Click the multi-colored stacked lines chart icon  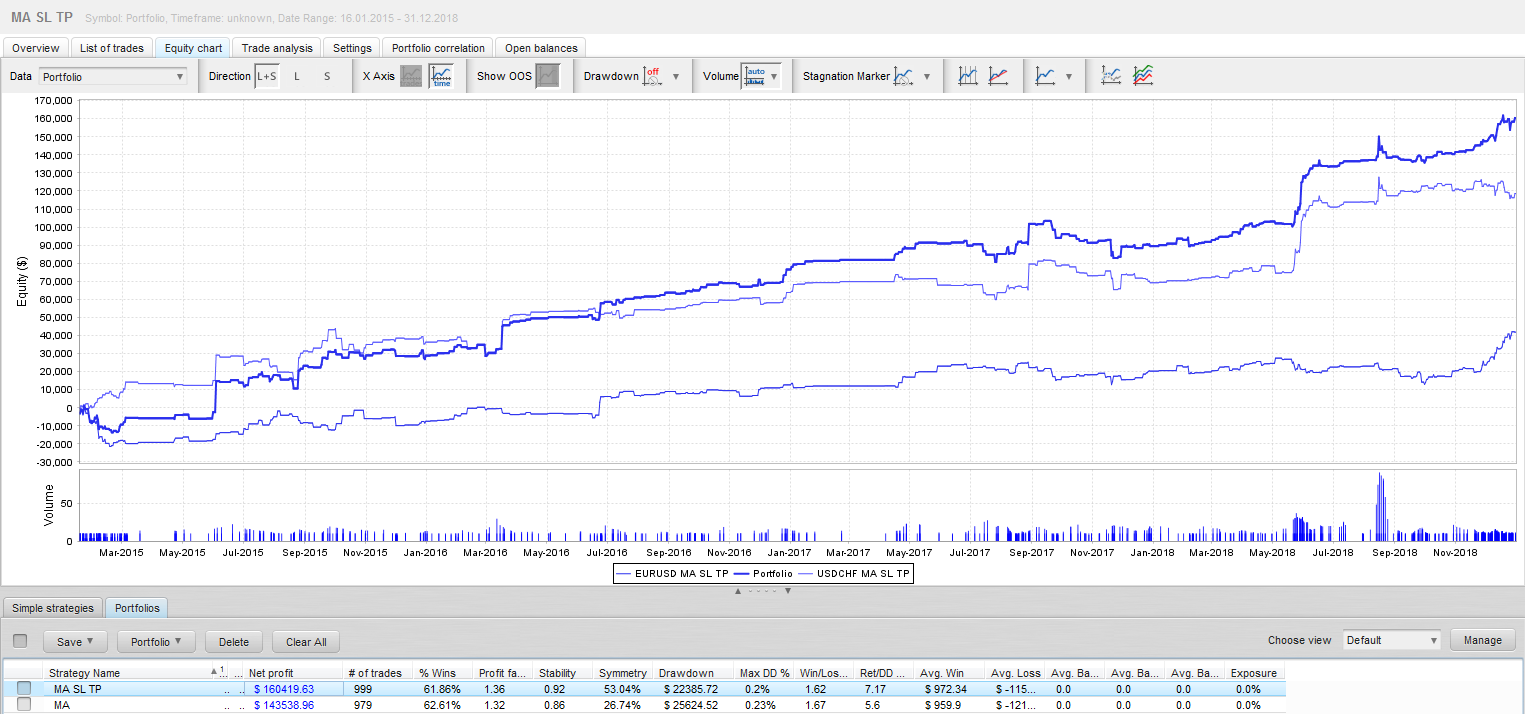1143,76
